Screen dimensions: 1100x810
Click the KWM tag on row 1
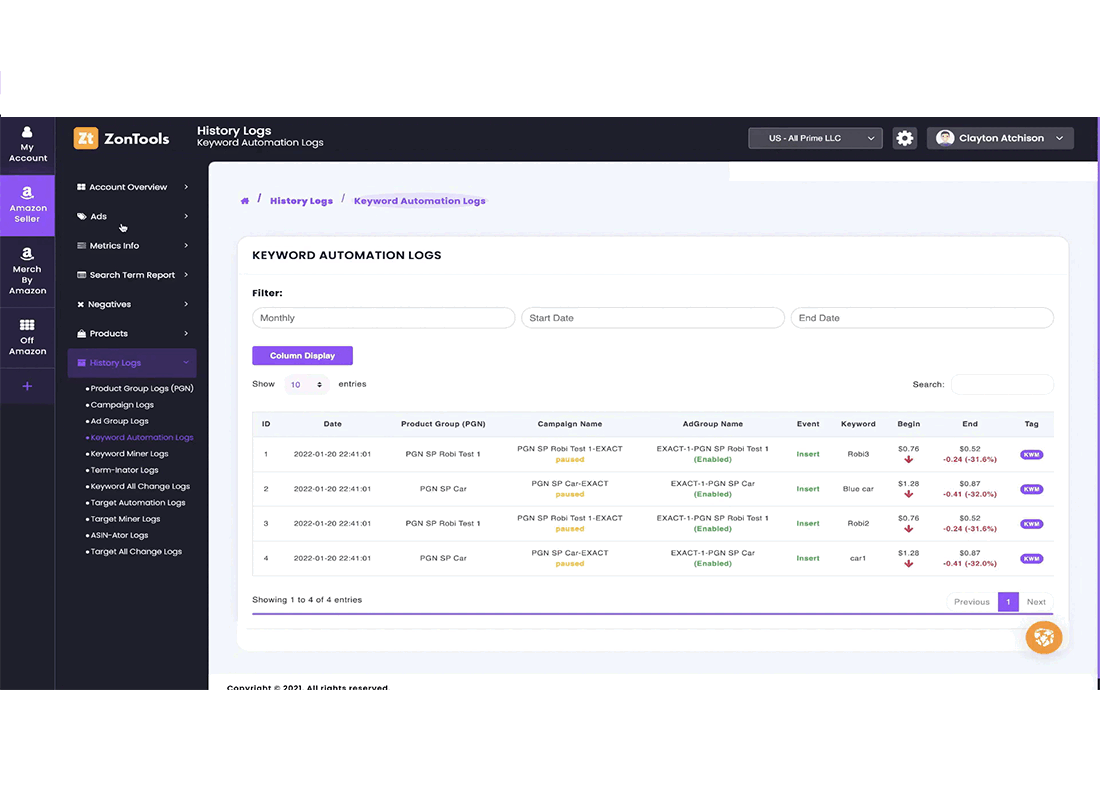click(1031, 454)
